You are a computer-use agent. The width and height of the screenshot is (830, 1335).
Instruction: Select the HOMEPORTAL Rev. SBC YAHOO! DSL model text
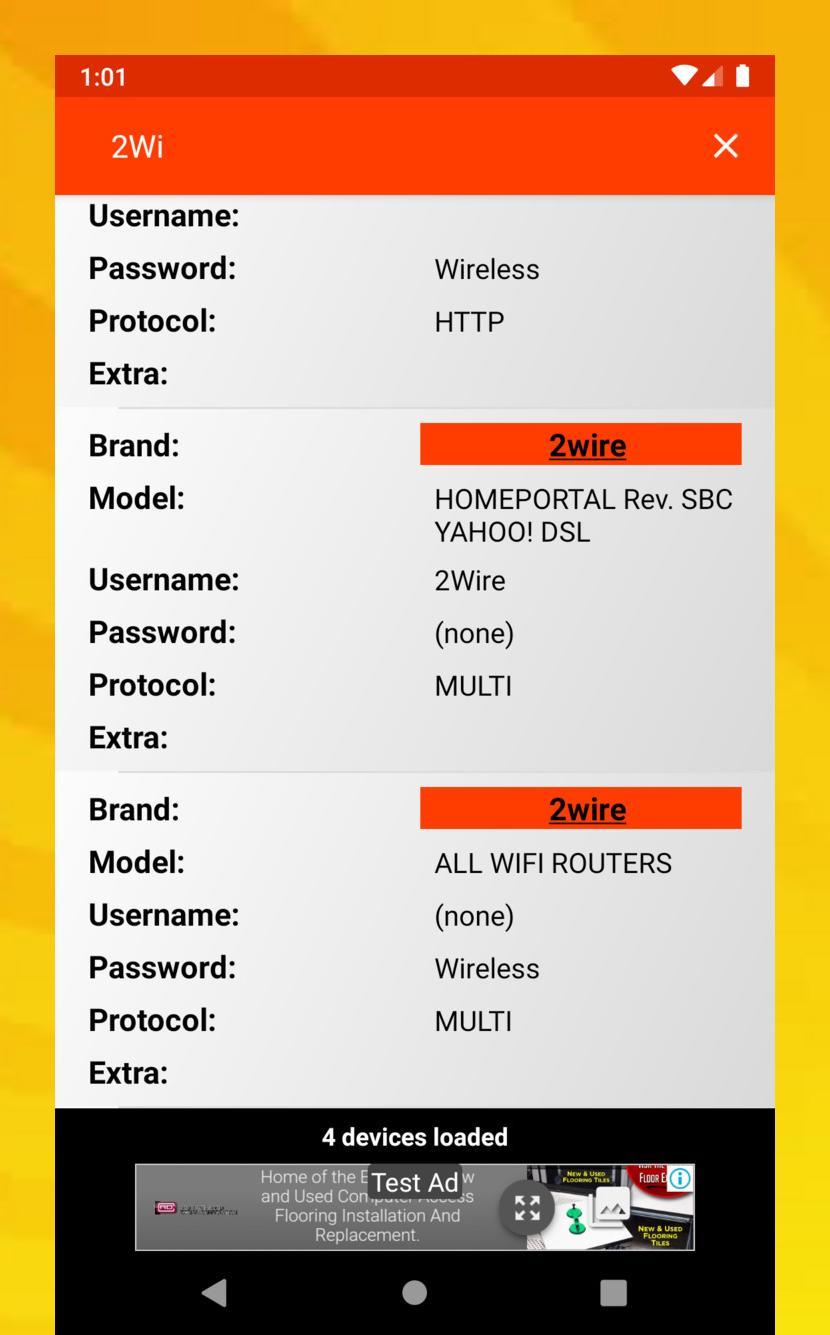point(583,516)
